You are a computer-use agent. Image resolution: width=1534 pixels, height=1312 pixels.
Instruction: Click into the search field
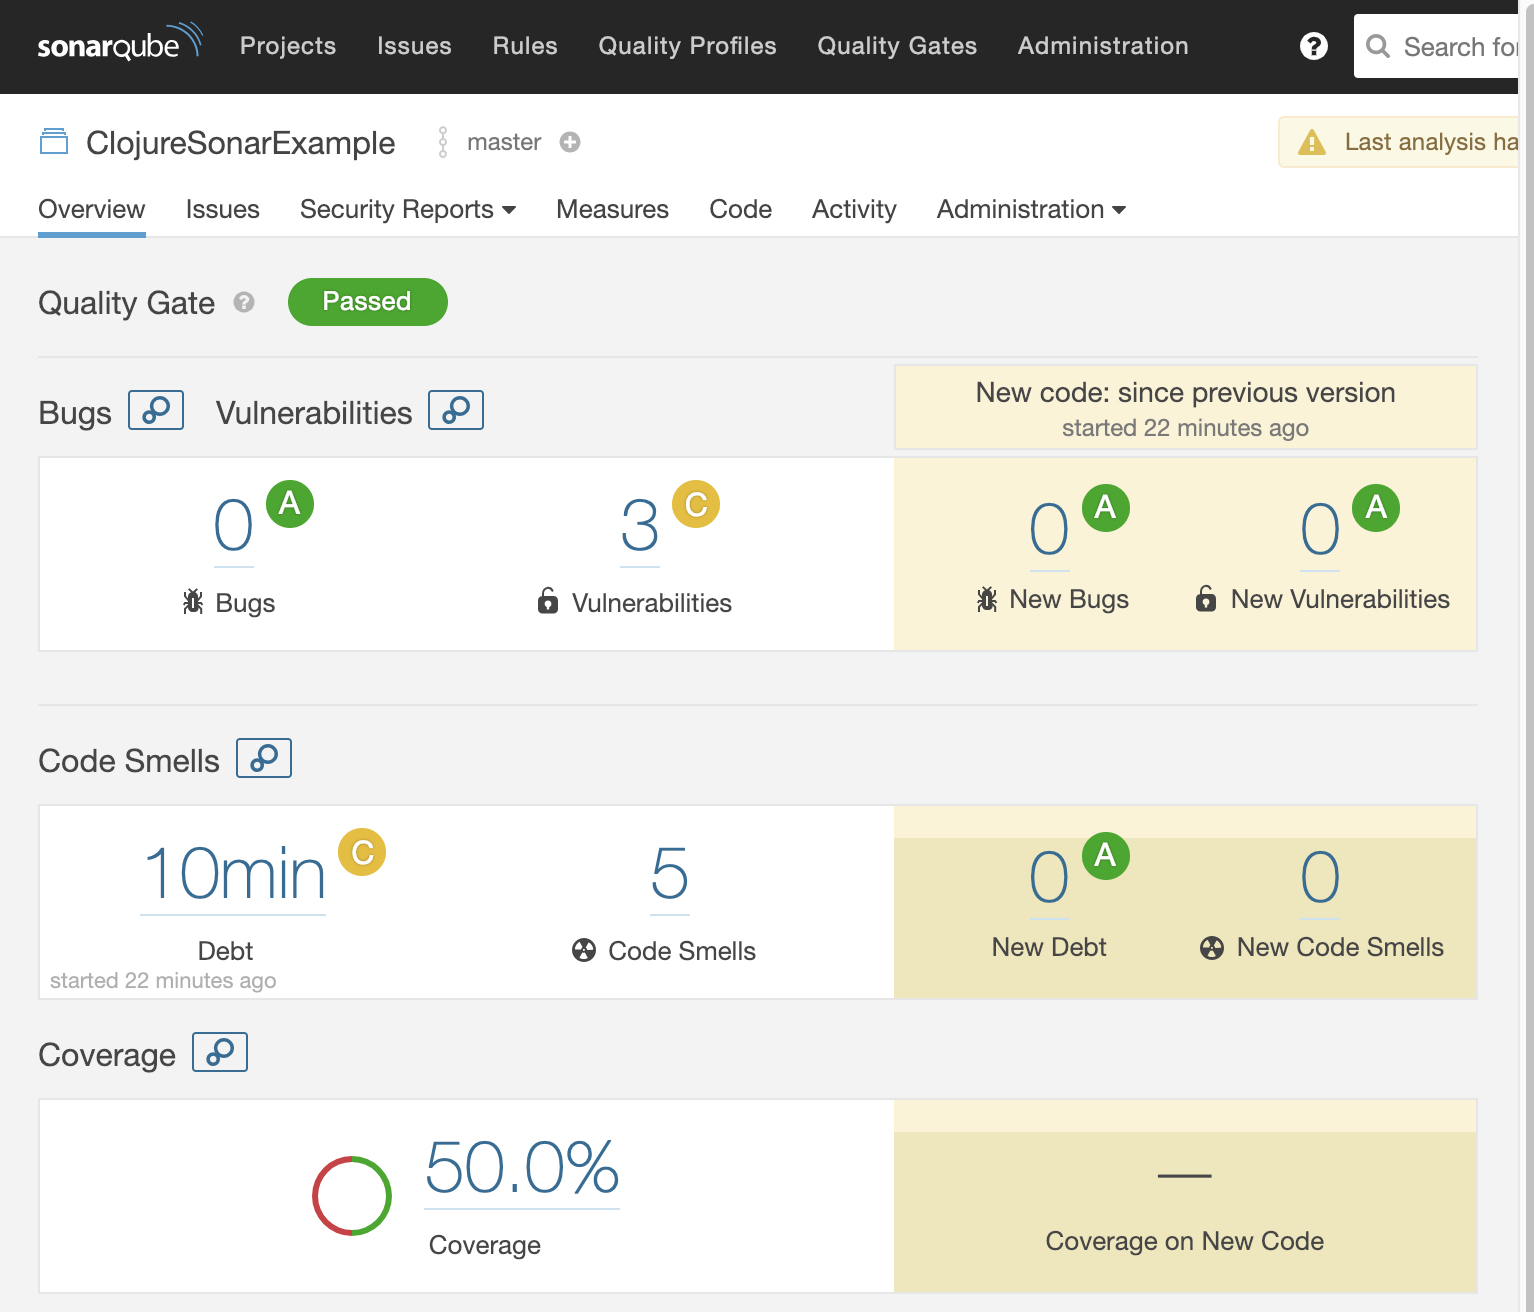click(1437, 46)
